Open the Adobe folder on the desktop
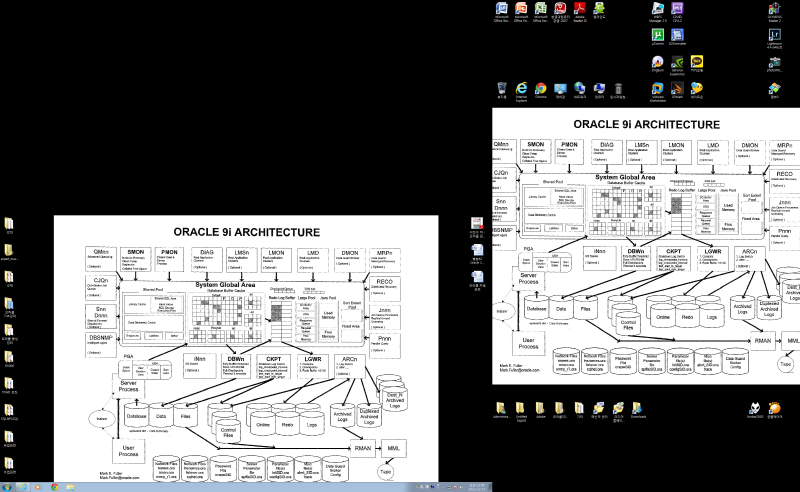Screen dimensions: 800x492 [x=540, y=410]
